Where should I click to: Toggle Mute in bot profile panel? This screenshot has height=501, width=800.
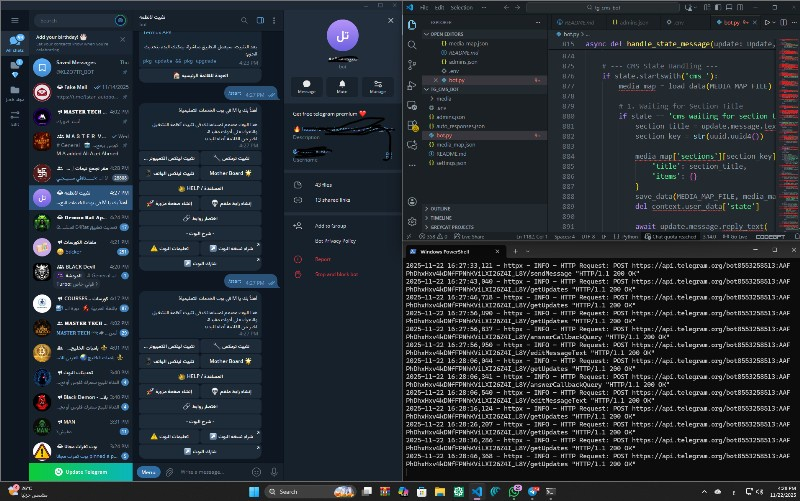pyautogui.click(x=341, y=87)
